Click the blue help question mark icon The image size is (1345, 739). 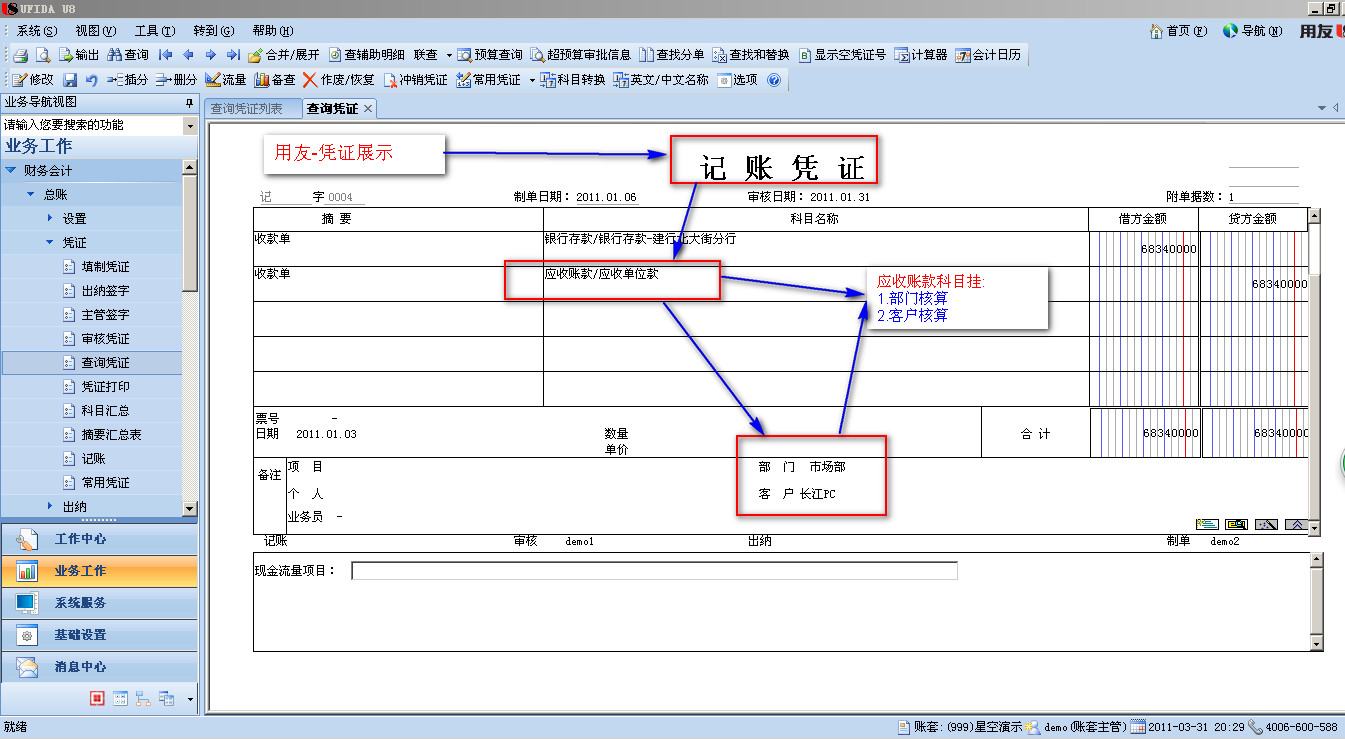[773, 80]
